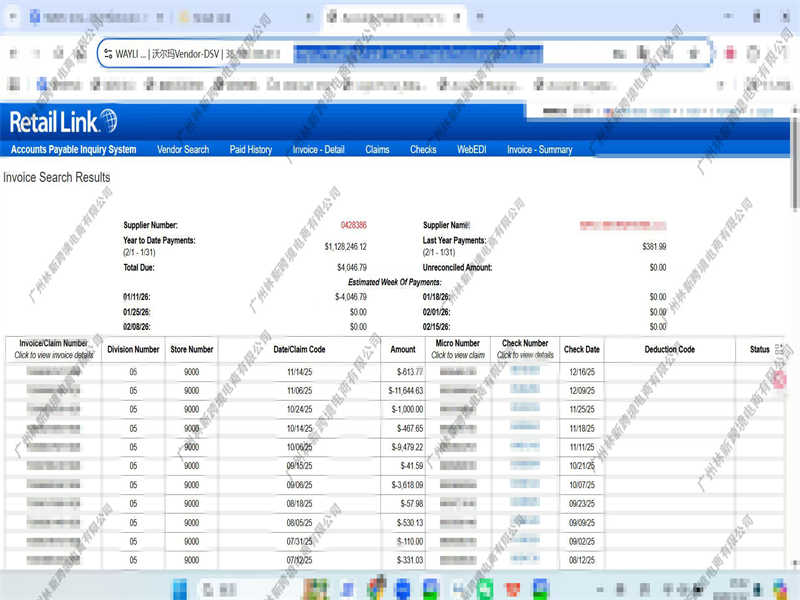The image size is (800, 600).
Task: Click the Check Date column header
Action: [582, 349]
